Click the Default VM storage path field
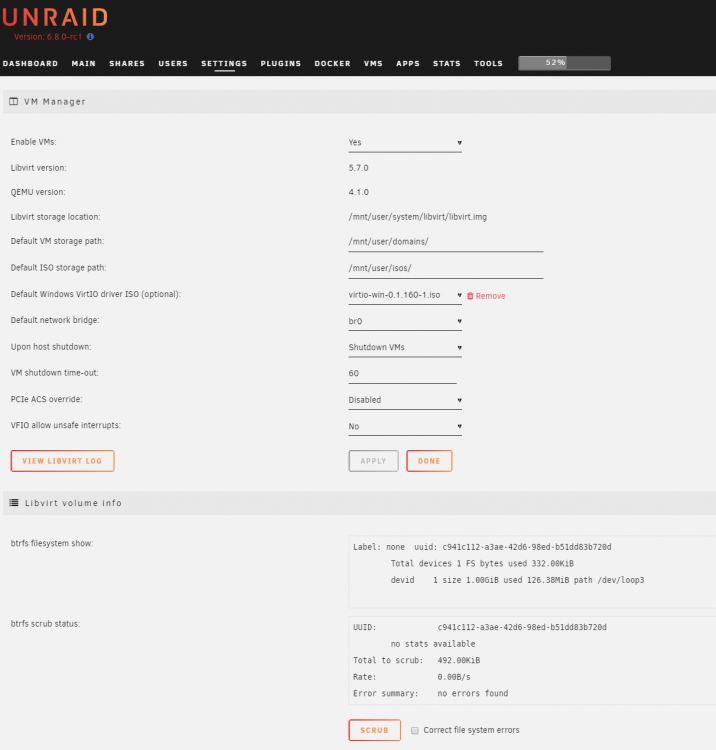 (x=446, y=242)
